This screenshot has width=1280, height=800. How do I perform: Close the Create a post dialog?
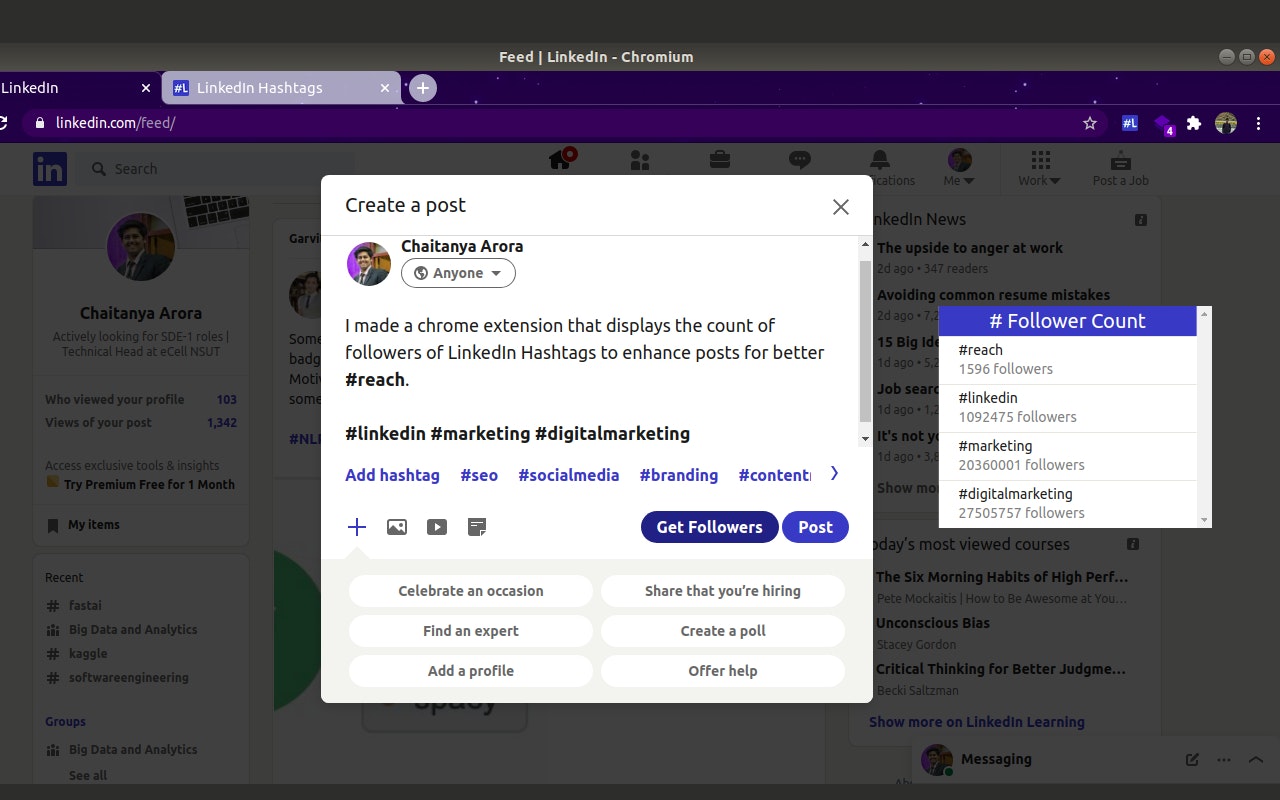point(840,206)
